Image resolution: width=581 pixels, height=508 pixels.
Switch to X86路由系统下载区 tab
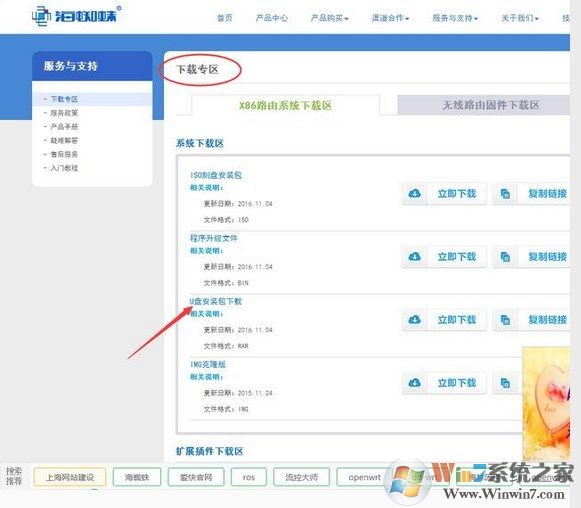(x=285, y=106)
